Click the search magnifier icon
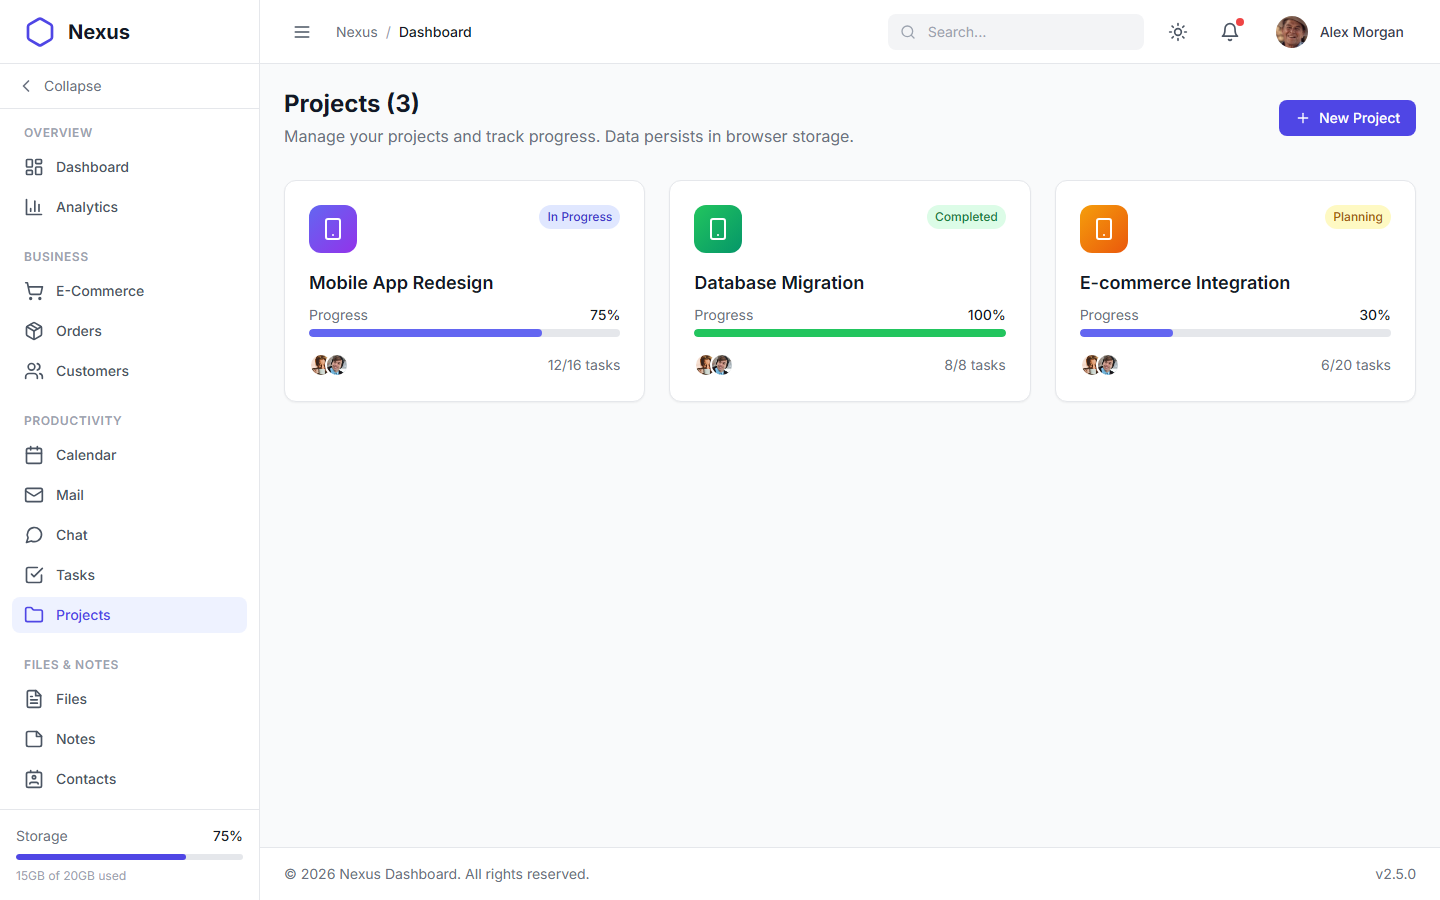The height and width of the screenshot is (900, 1440). 908,32
